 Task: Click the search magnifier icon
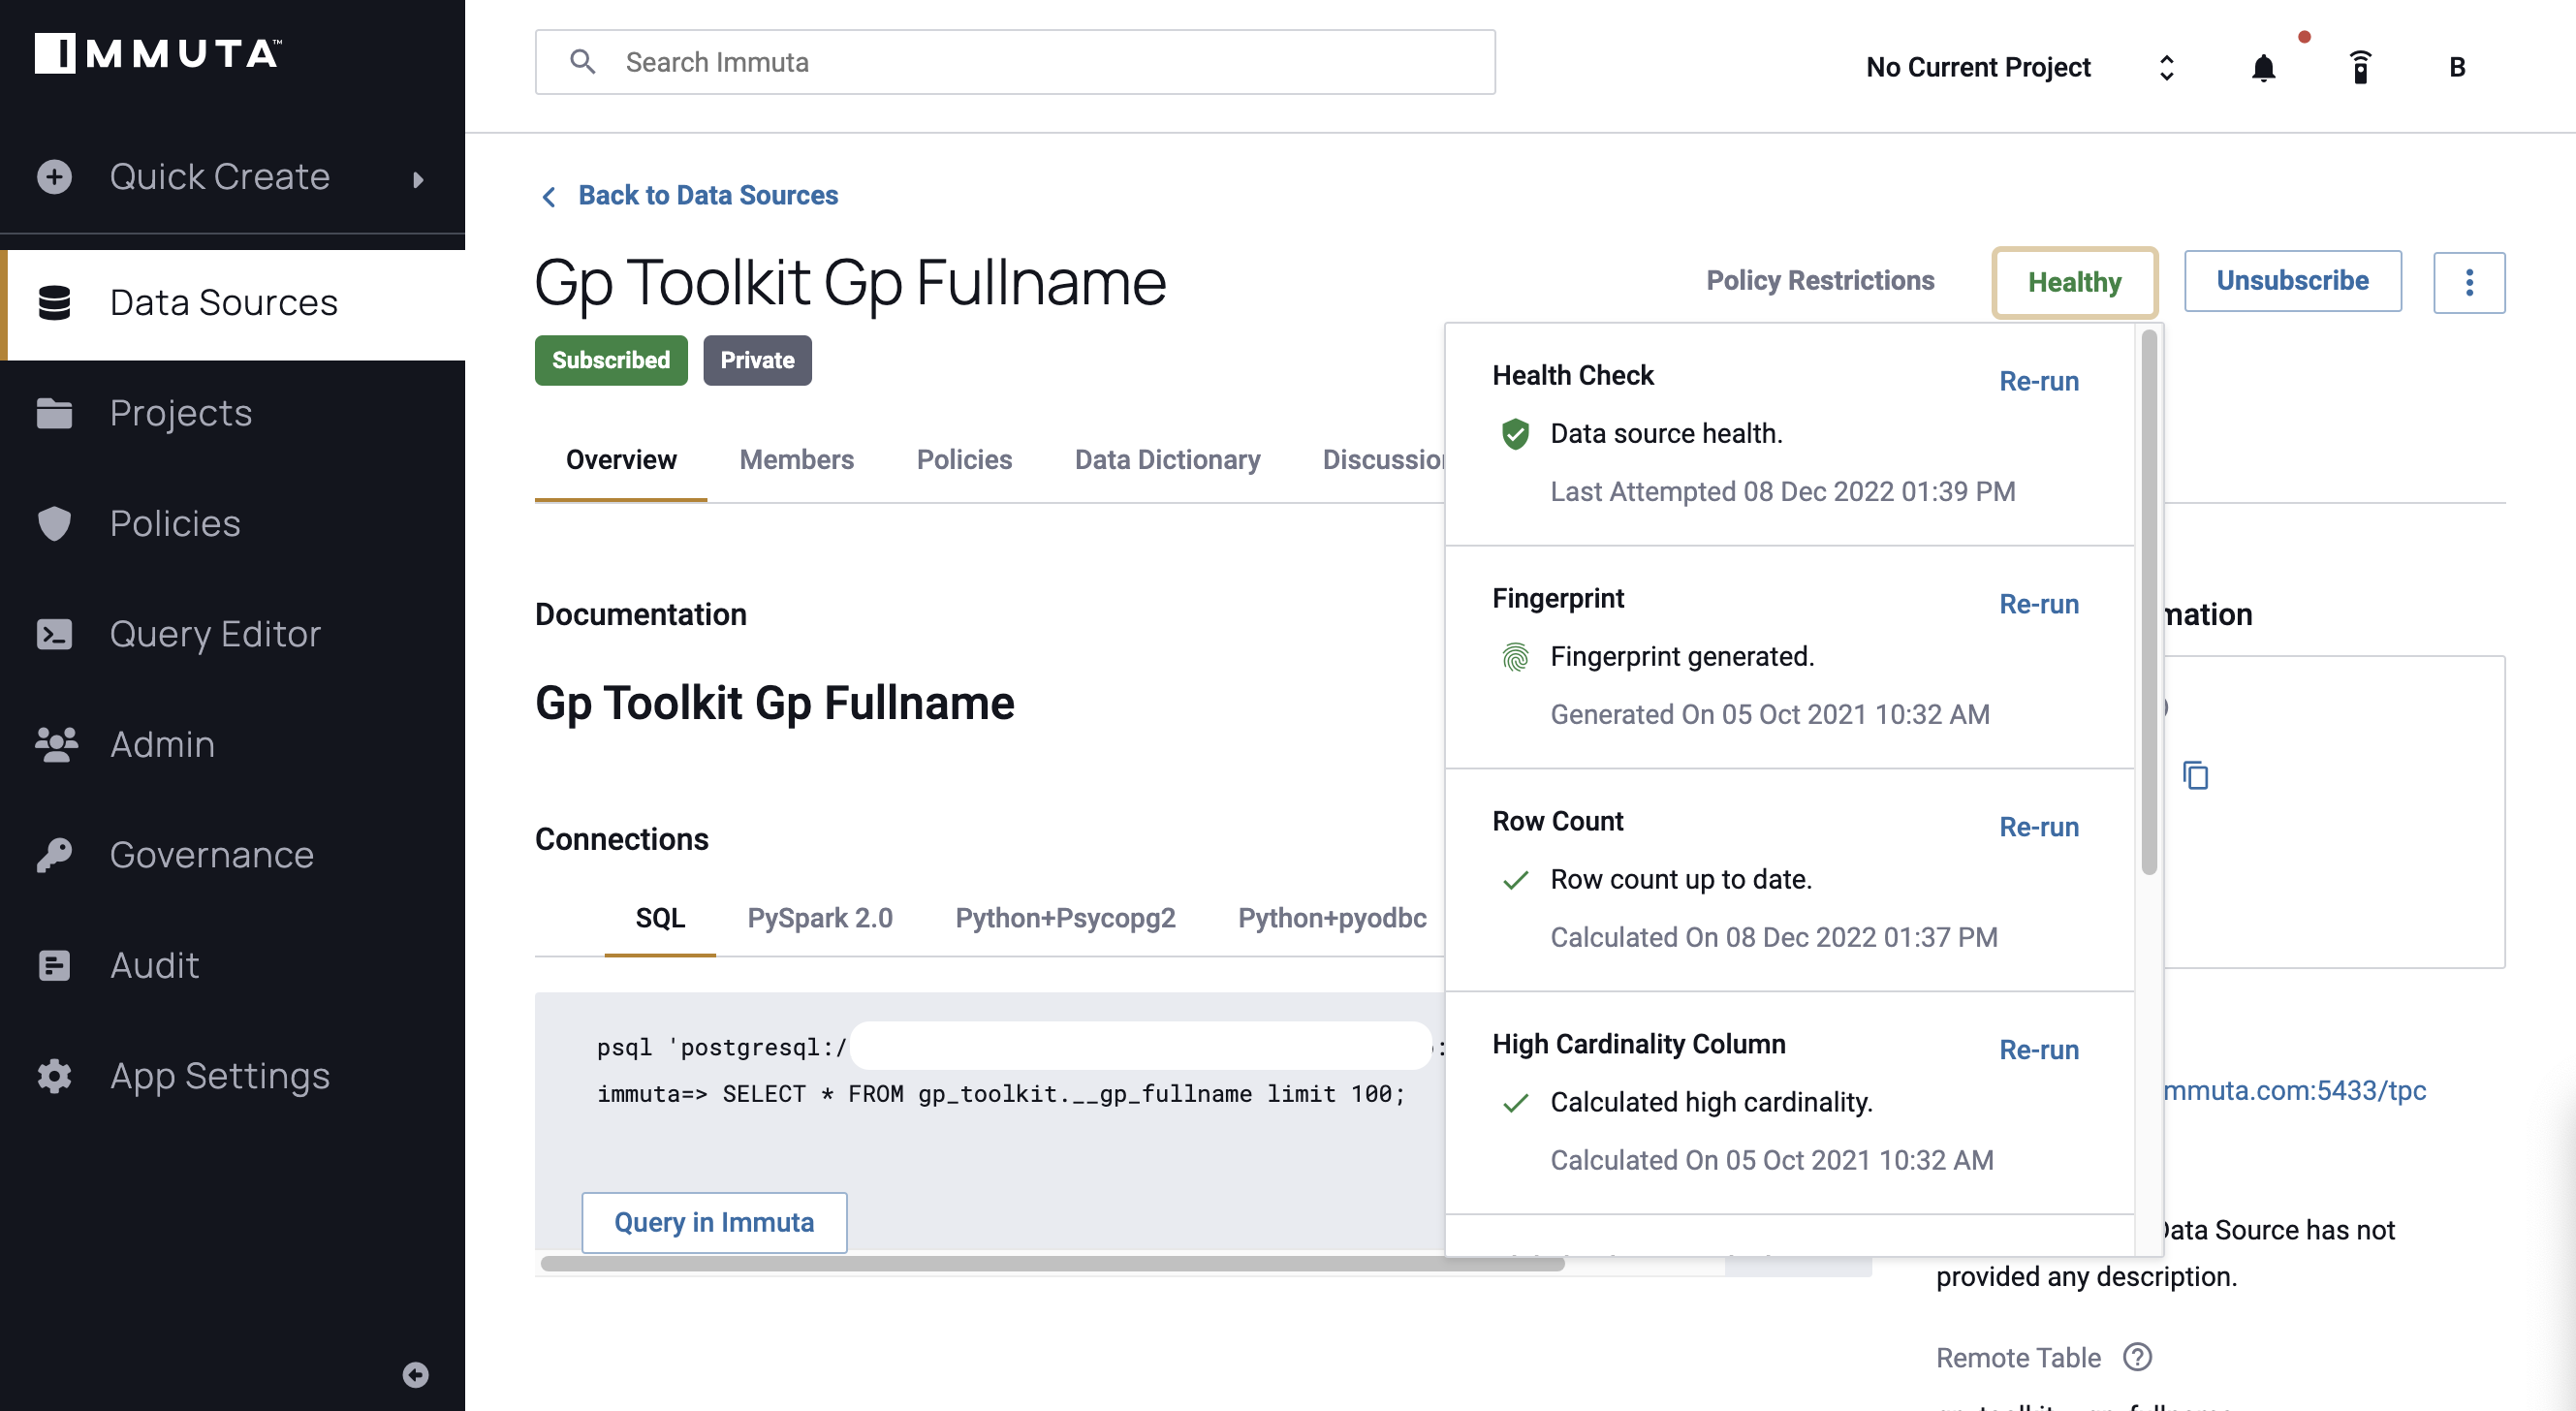coord(583,62)
